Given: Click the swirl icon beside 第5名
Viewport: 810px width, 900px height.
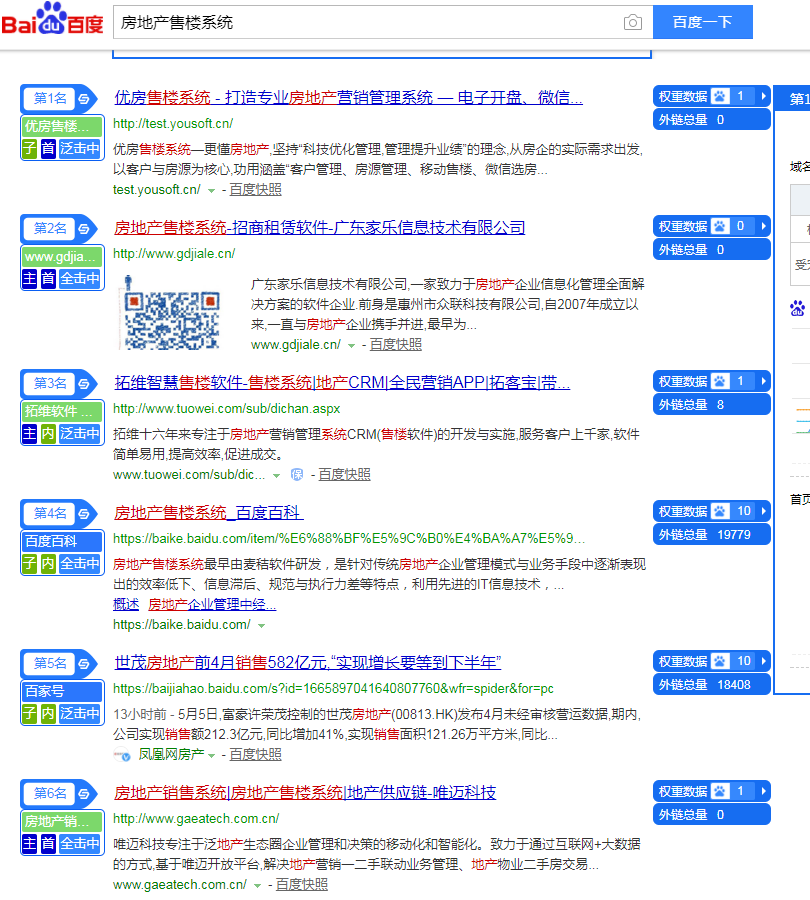Looking at the screenshot, I should click(84, 664).
